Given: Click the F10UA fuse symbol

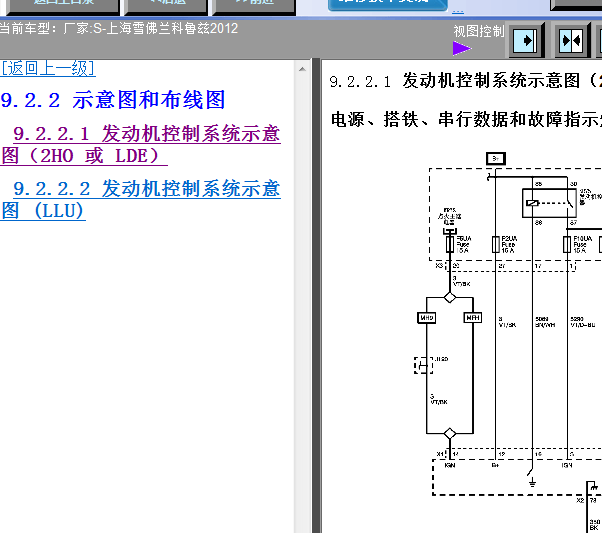Looking at the screenshot, I should point(567,243).
